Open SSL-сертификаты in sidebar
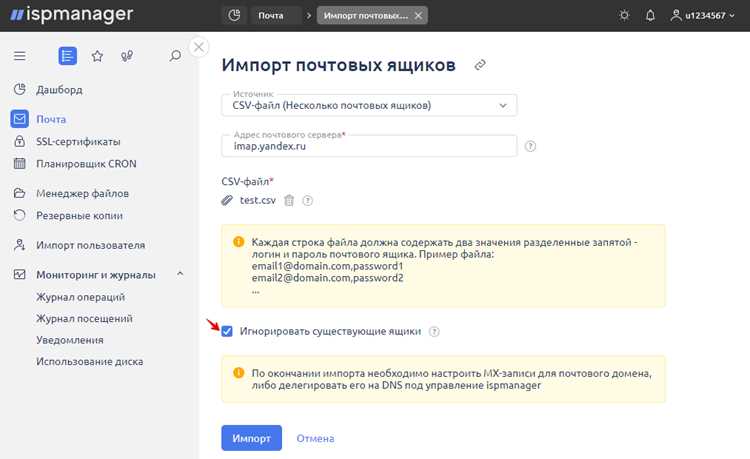This screenshot has width=750, height=459. click(78, 142)
